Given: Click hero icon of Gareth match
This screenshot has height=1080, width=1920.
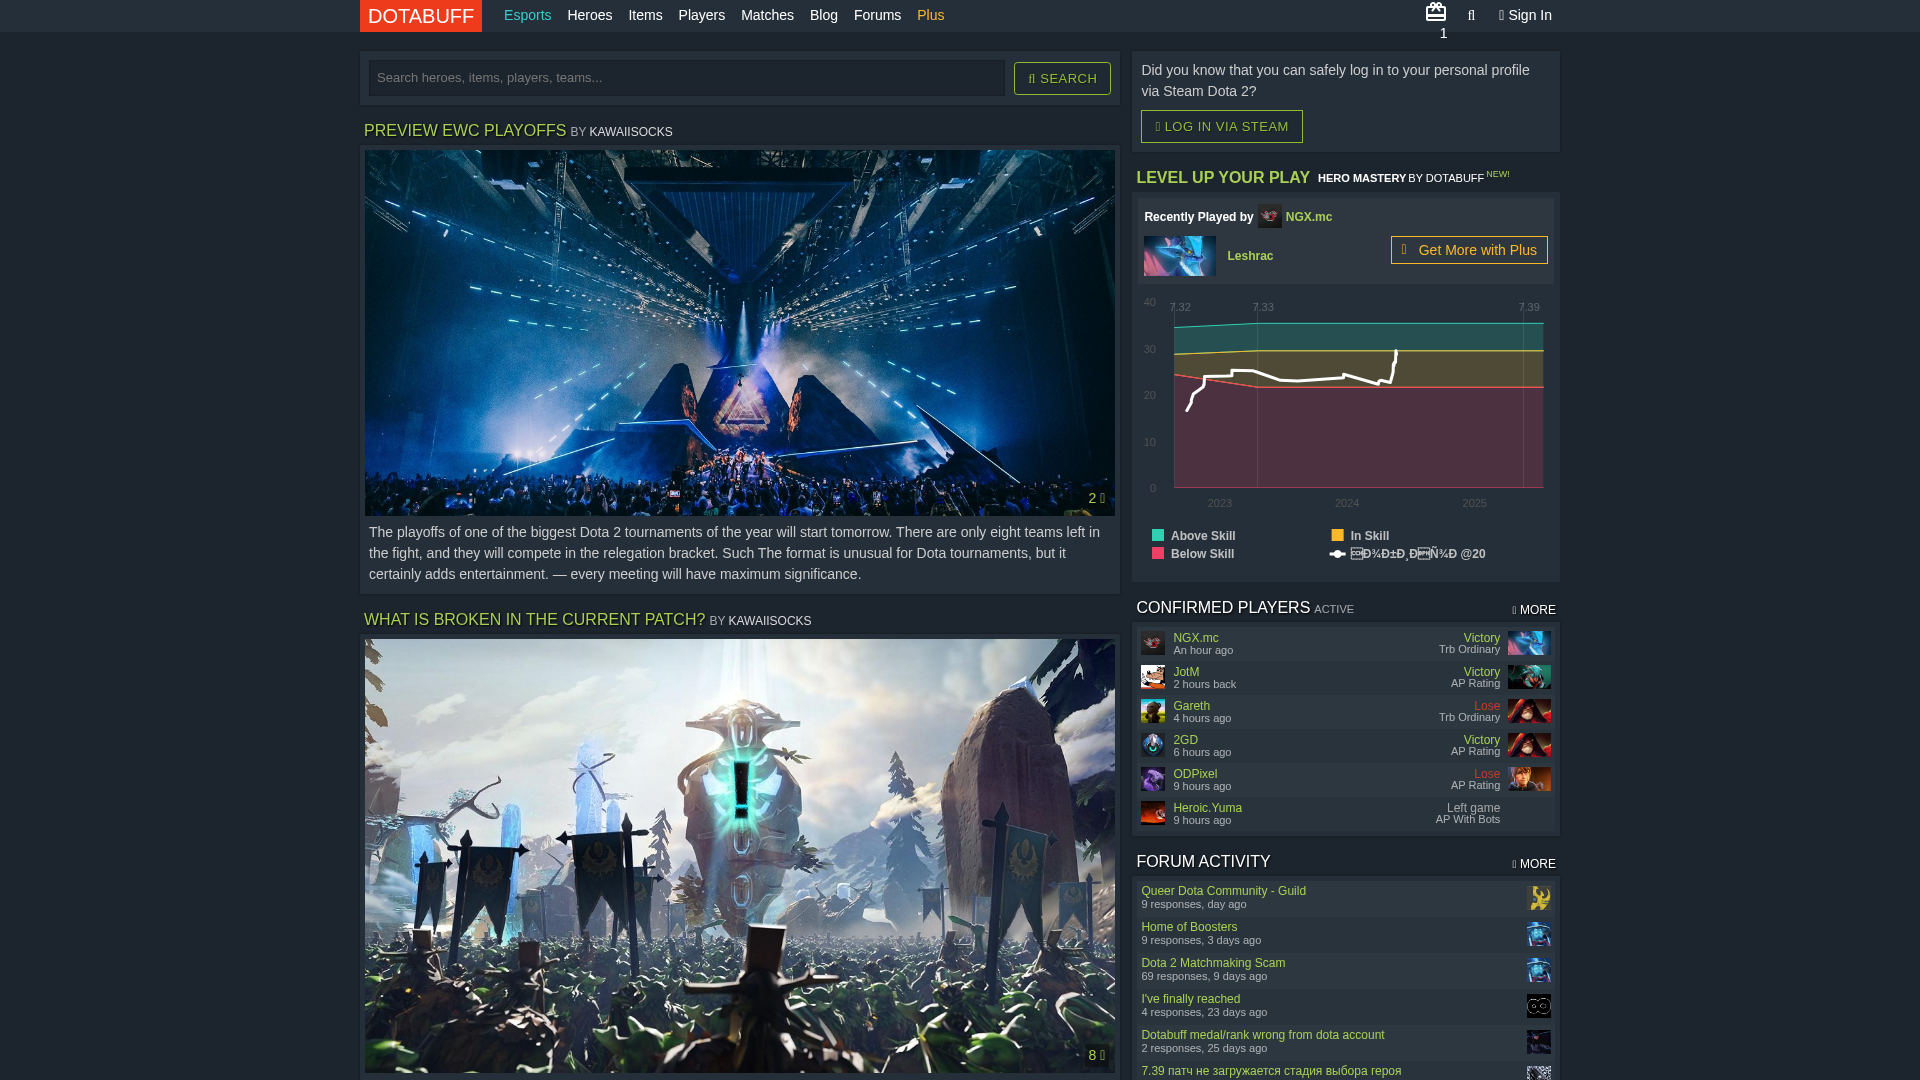Looking at the screenshot, I should (1529, 711).
